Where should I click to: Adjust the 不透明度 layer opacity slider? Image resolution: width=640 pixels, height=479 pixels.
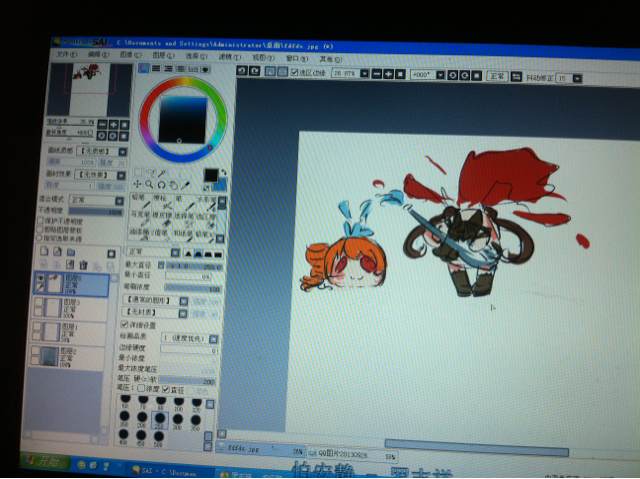[x=96, y=211]
